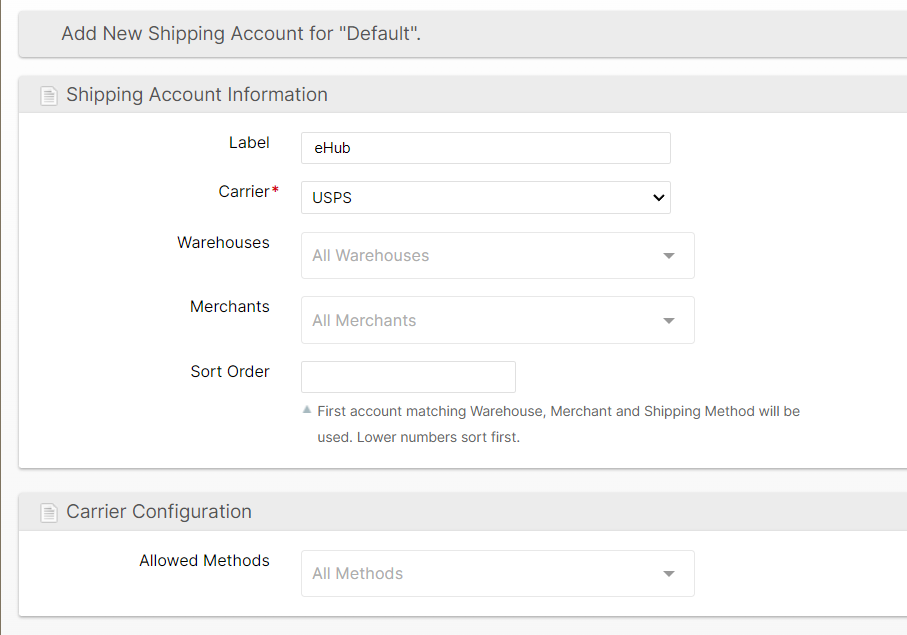
Task: Focus the empty Sort Order input box
Action: 408,377
